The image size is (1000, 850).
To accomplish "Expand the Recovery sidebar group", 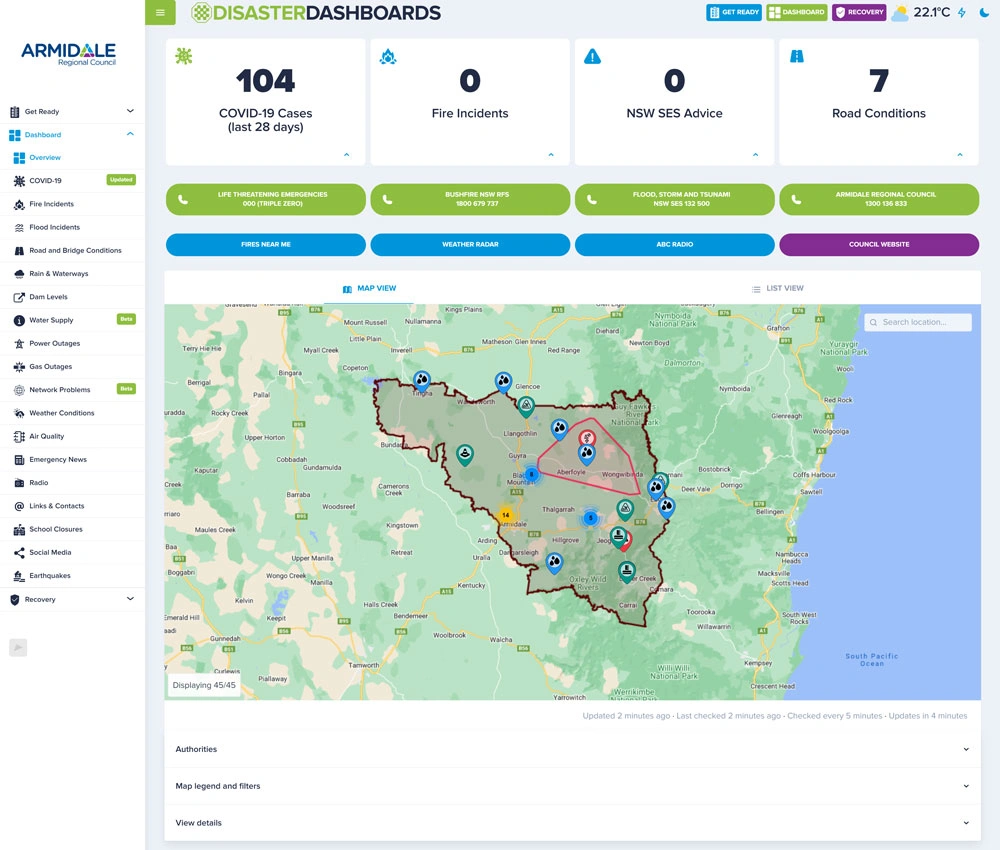I will click(72, 599).
